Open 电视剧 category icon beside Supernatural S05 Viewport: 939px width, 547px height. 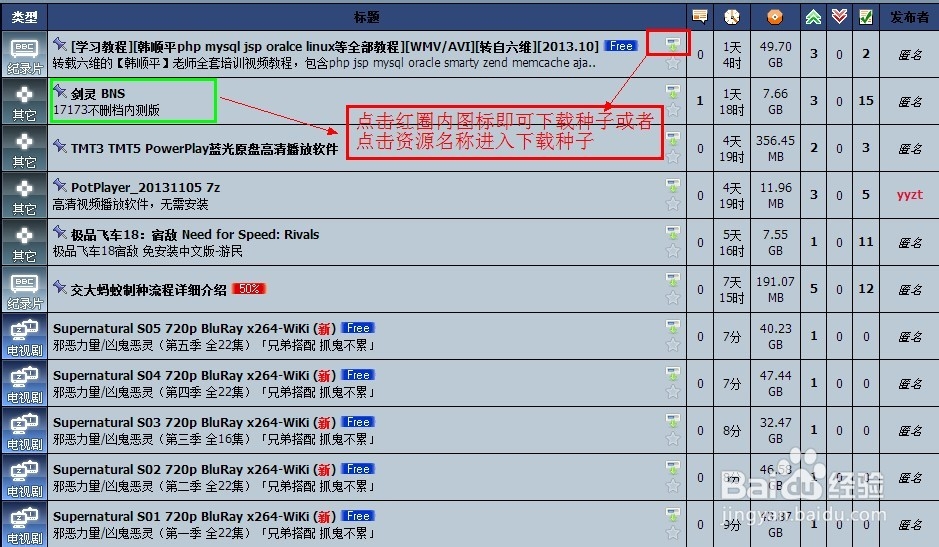click(24, 337)
